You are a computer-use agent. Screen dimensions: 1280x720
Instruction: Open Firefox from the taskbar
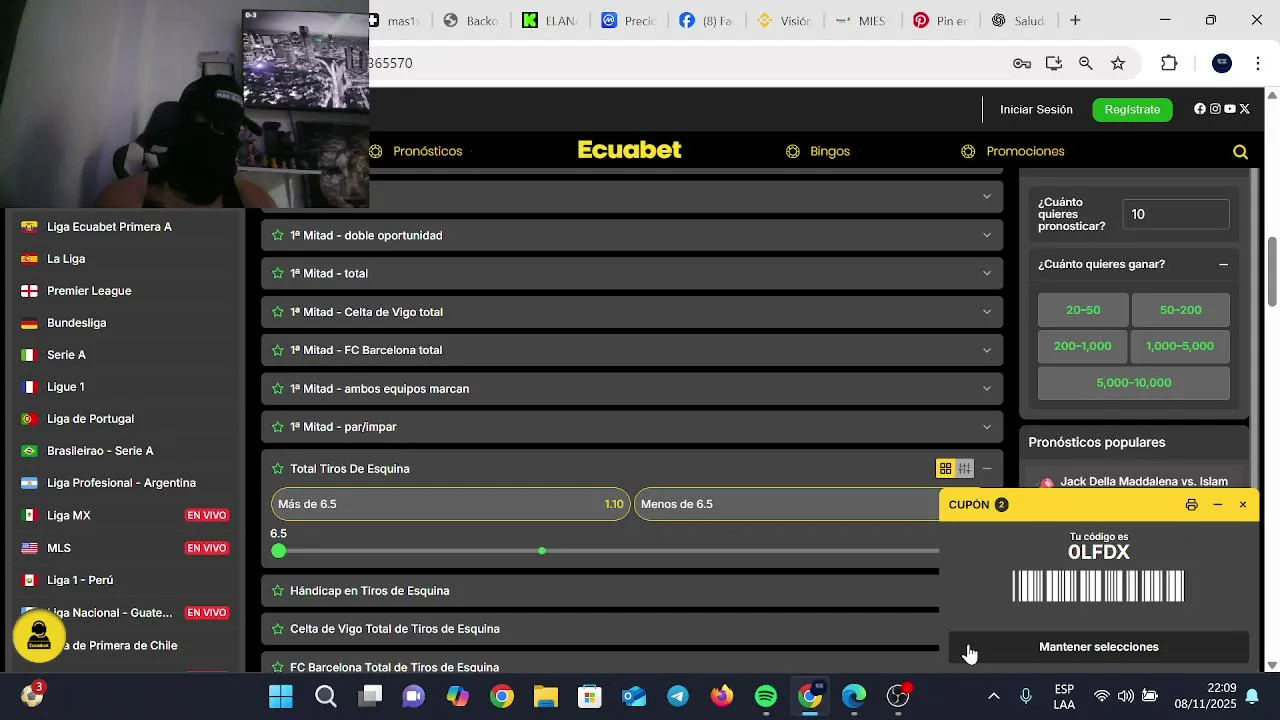tap(722, 696)
